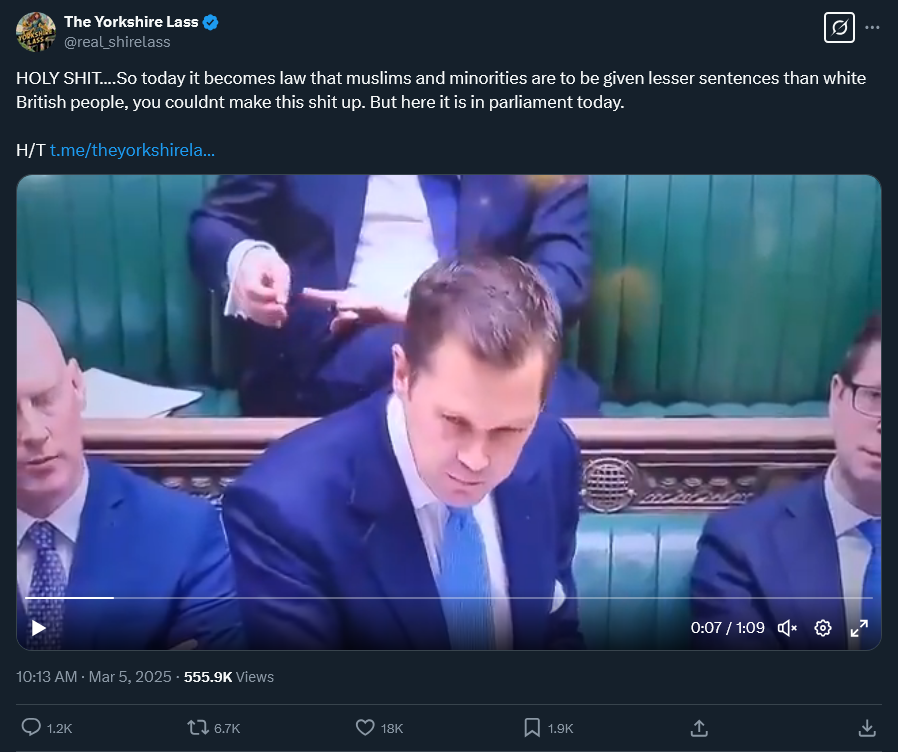898x752 pixels.
Task: Open The Yorkshire Lass profile avatar
Action: tap(36, 32)
